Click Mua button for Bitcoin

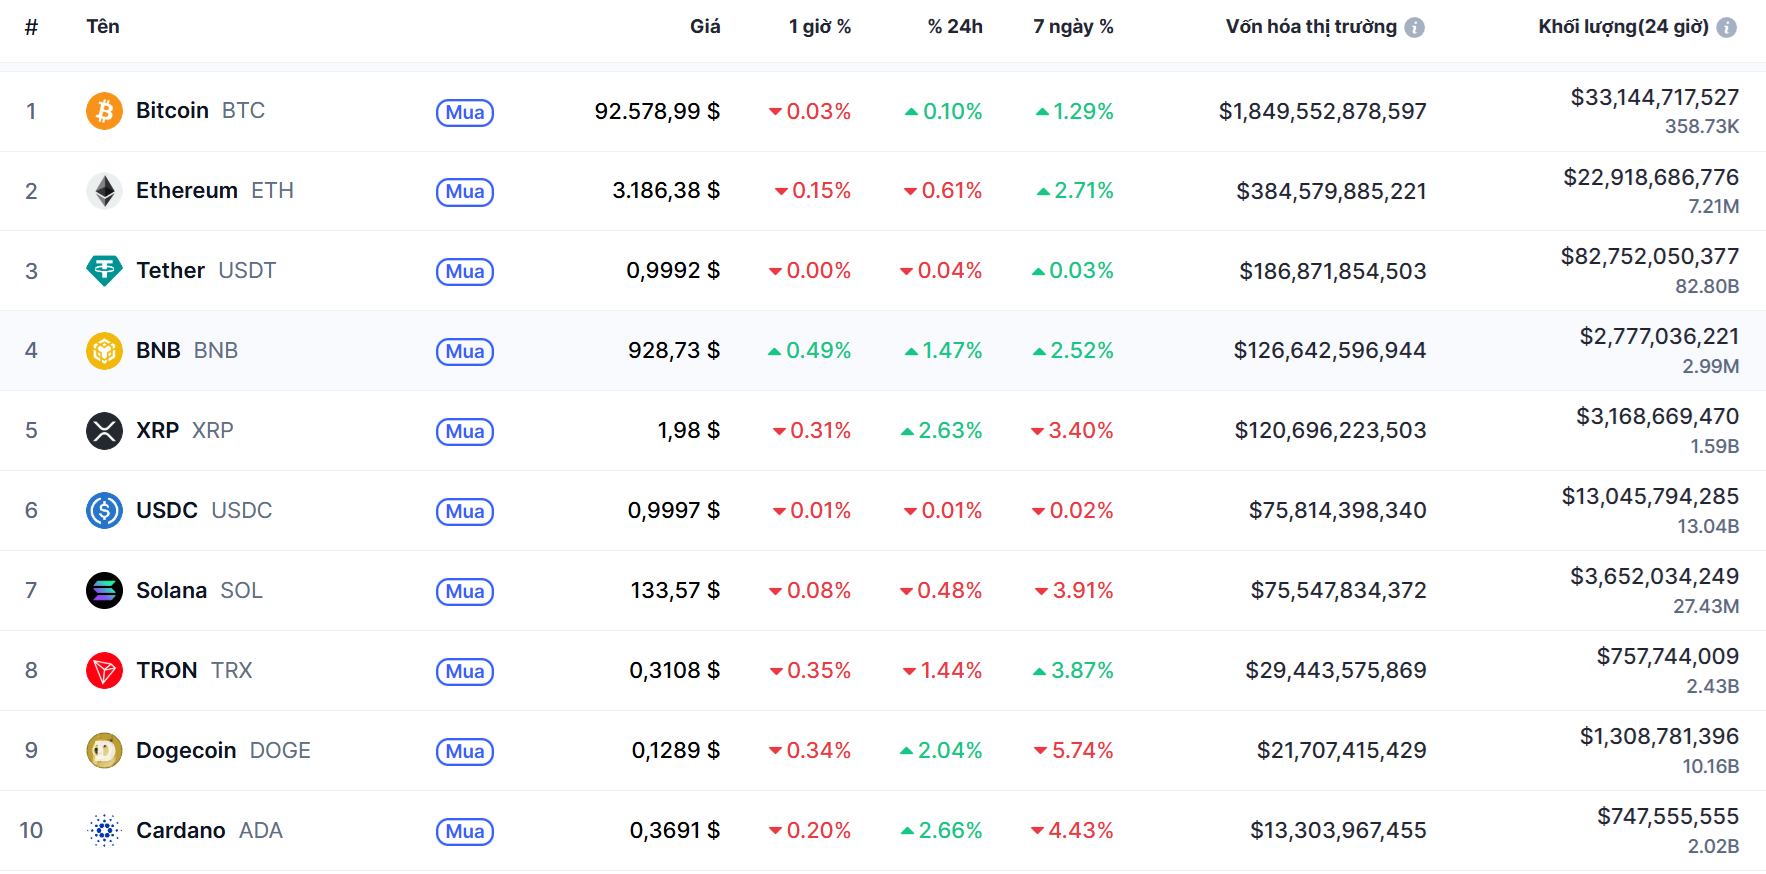465,112
